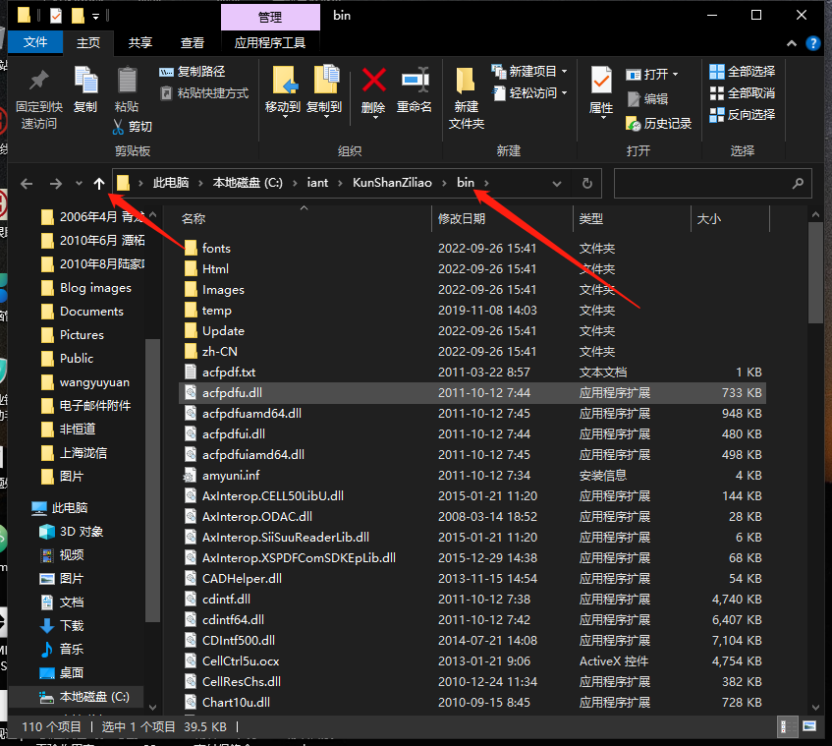The height and width of the screenshot is (746, 832).
Task: Open the recent locations dropdown arrow
Action: click(x=79, y=184)
